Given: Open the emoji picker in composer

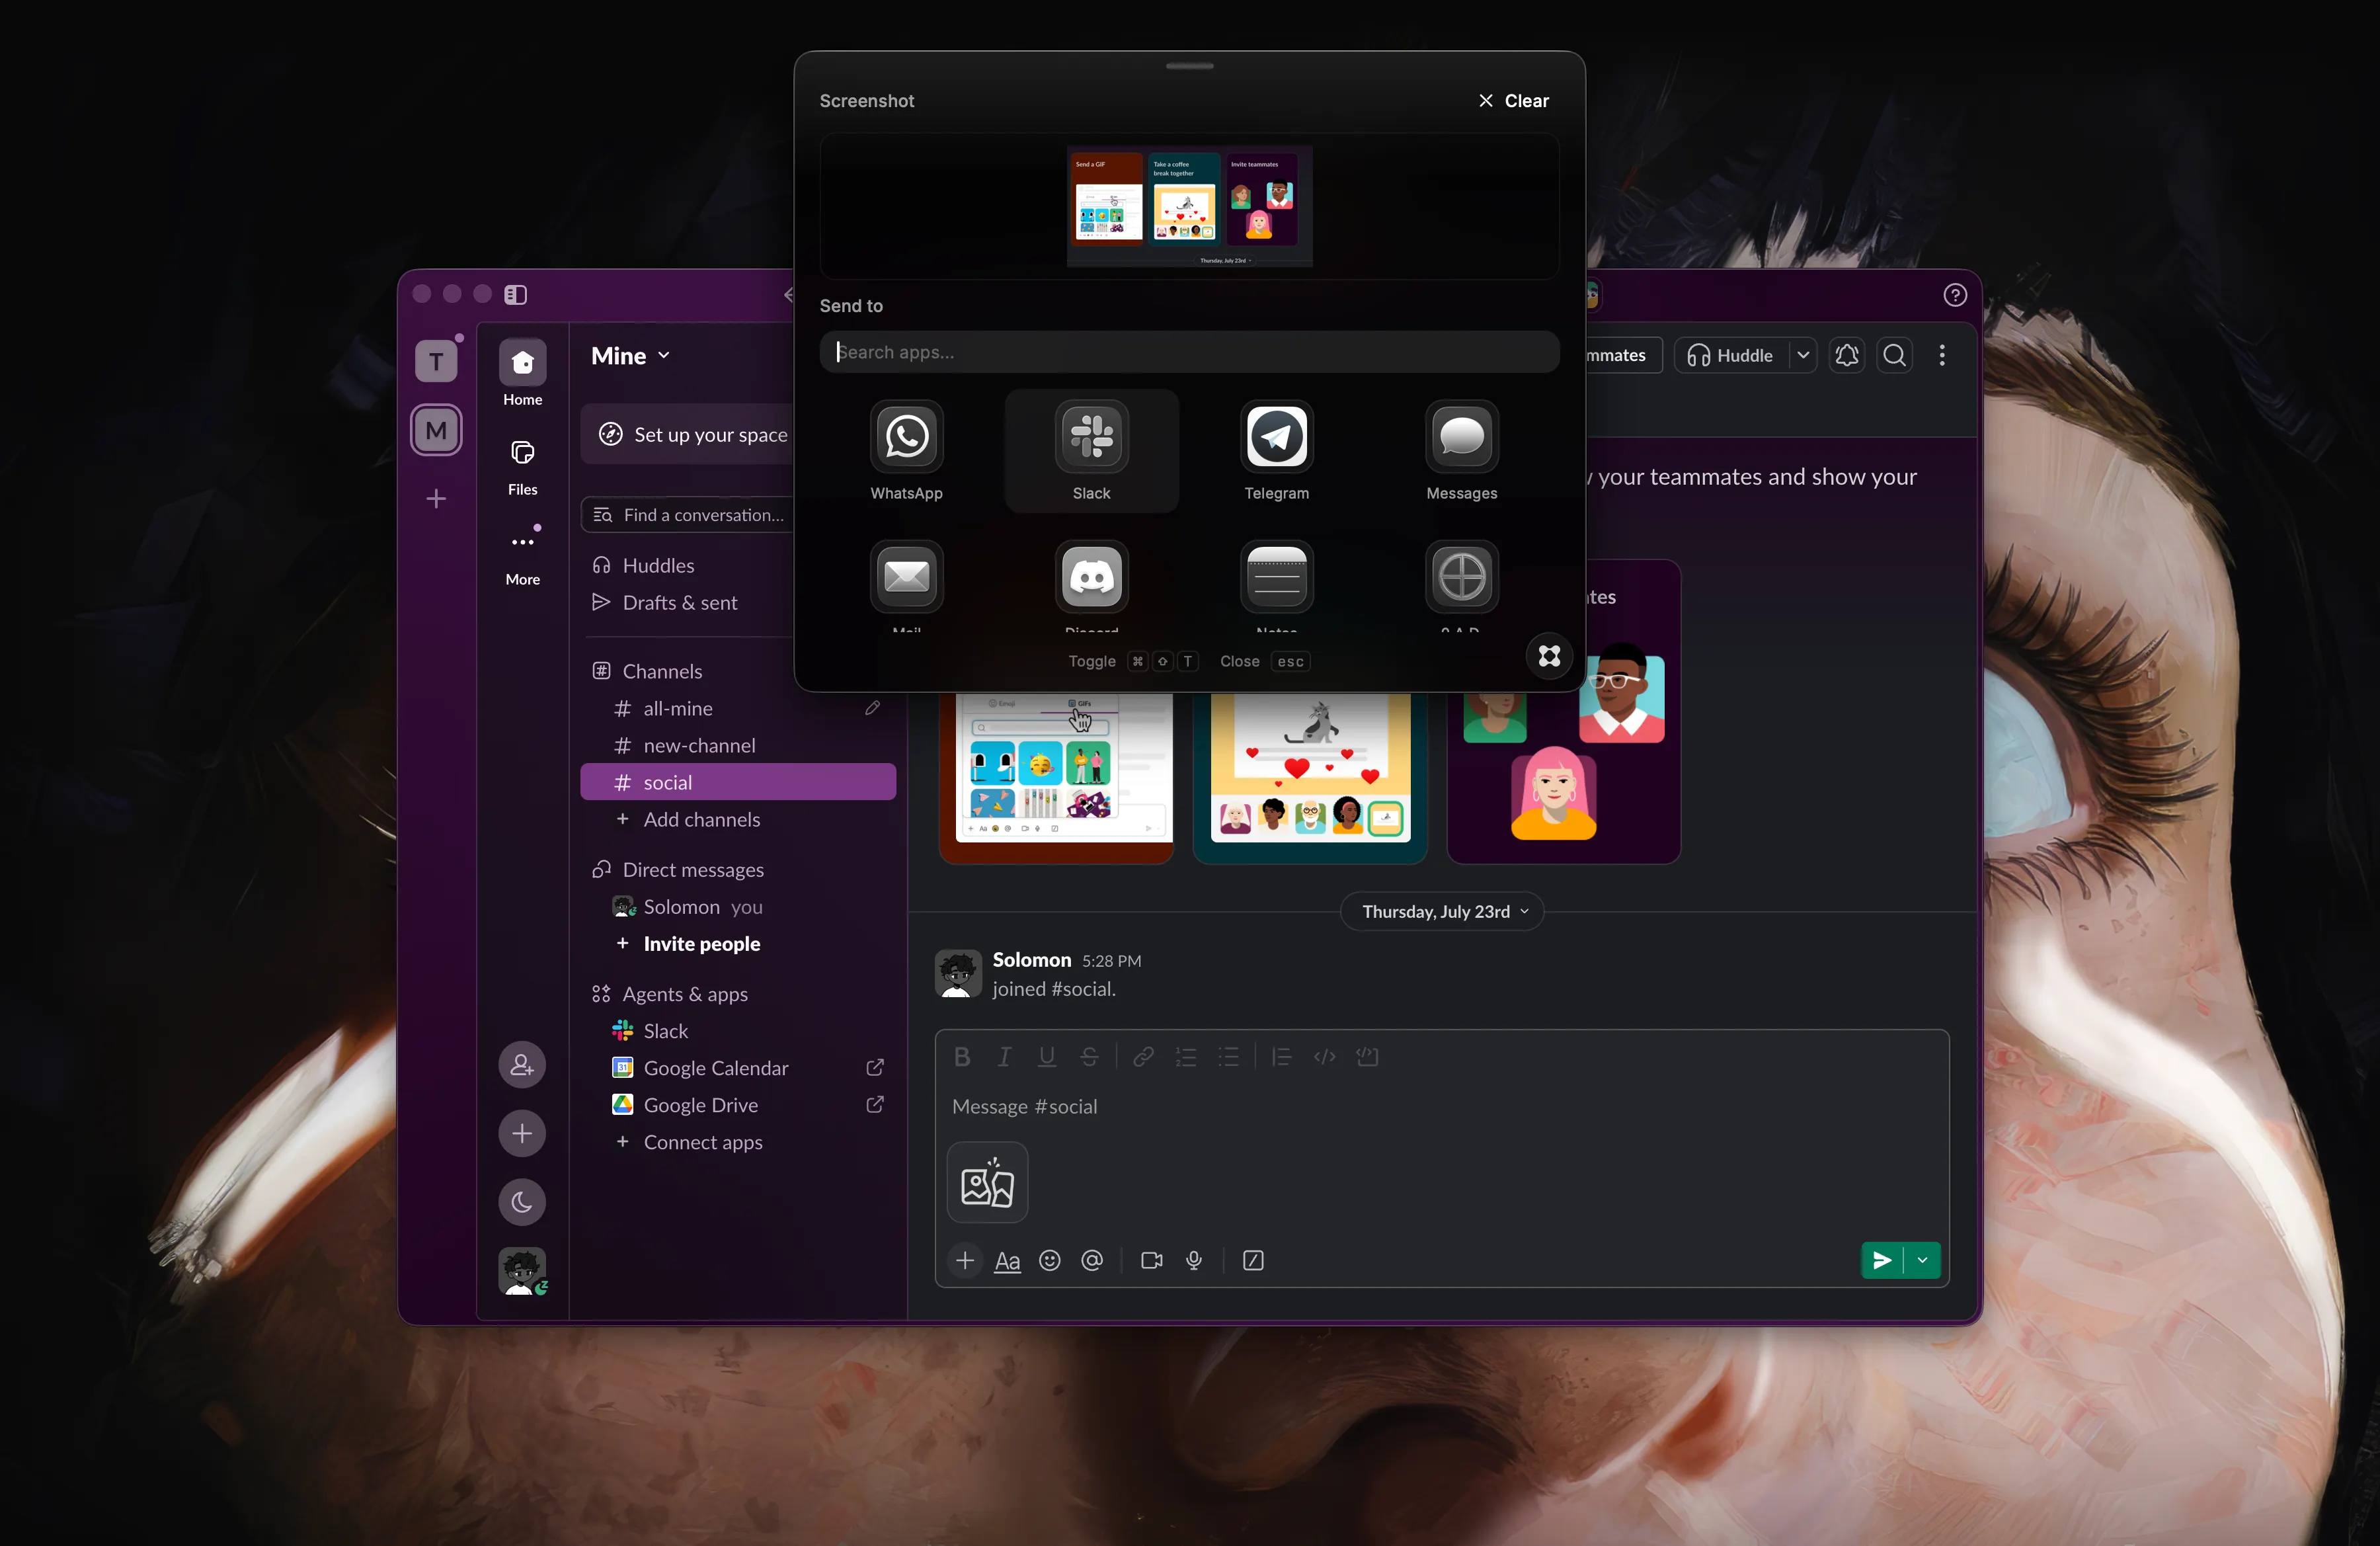Looking at the screenshot, I should (x=1049, y=1260).
